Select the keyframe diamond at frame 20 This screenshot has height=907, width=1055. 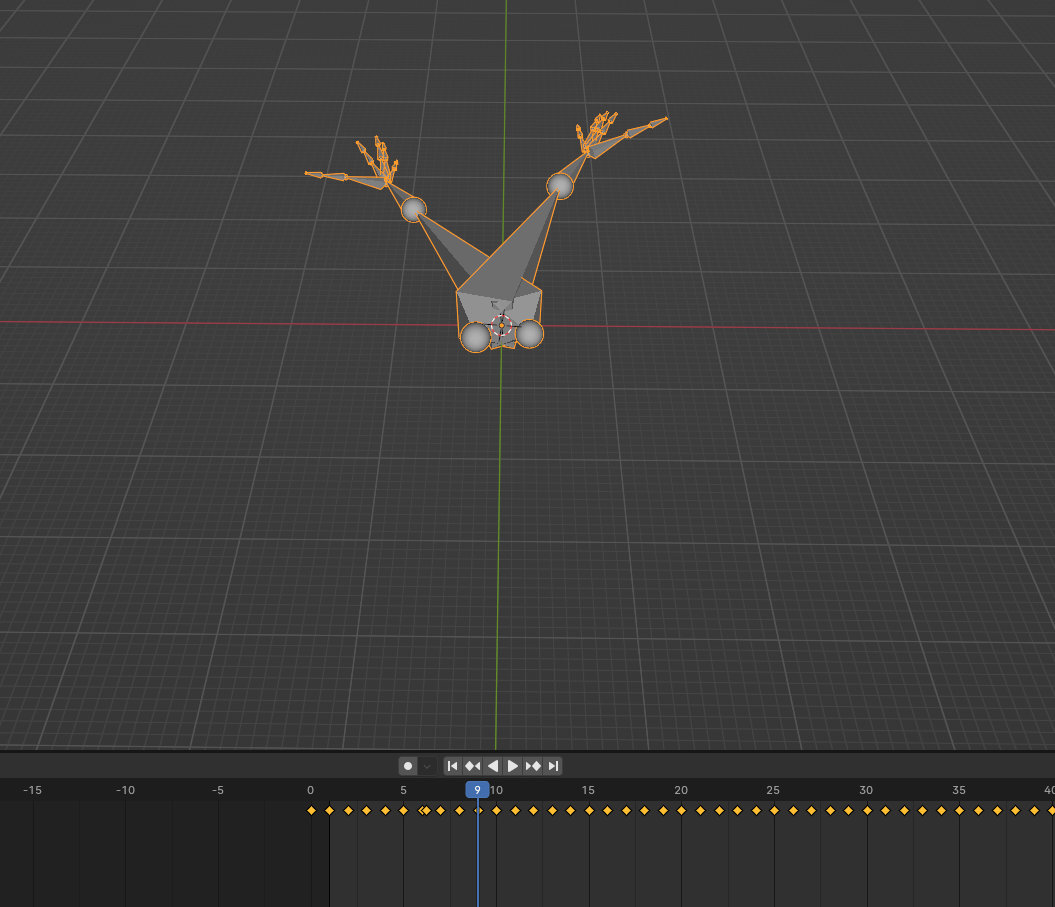point(681,810)
